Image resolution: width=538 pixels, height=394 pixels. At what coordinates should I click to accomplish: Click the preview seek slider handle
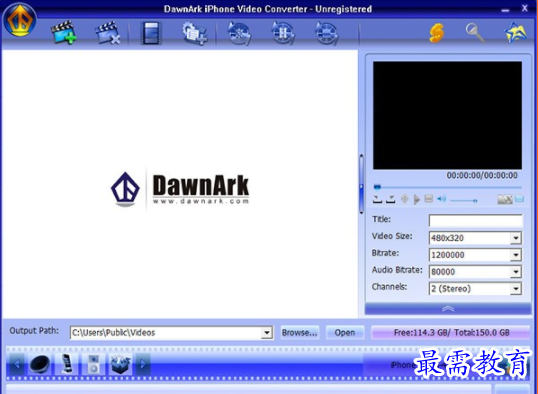377,187
